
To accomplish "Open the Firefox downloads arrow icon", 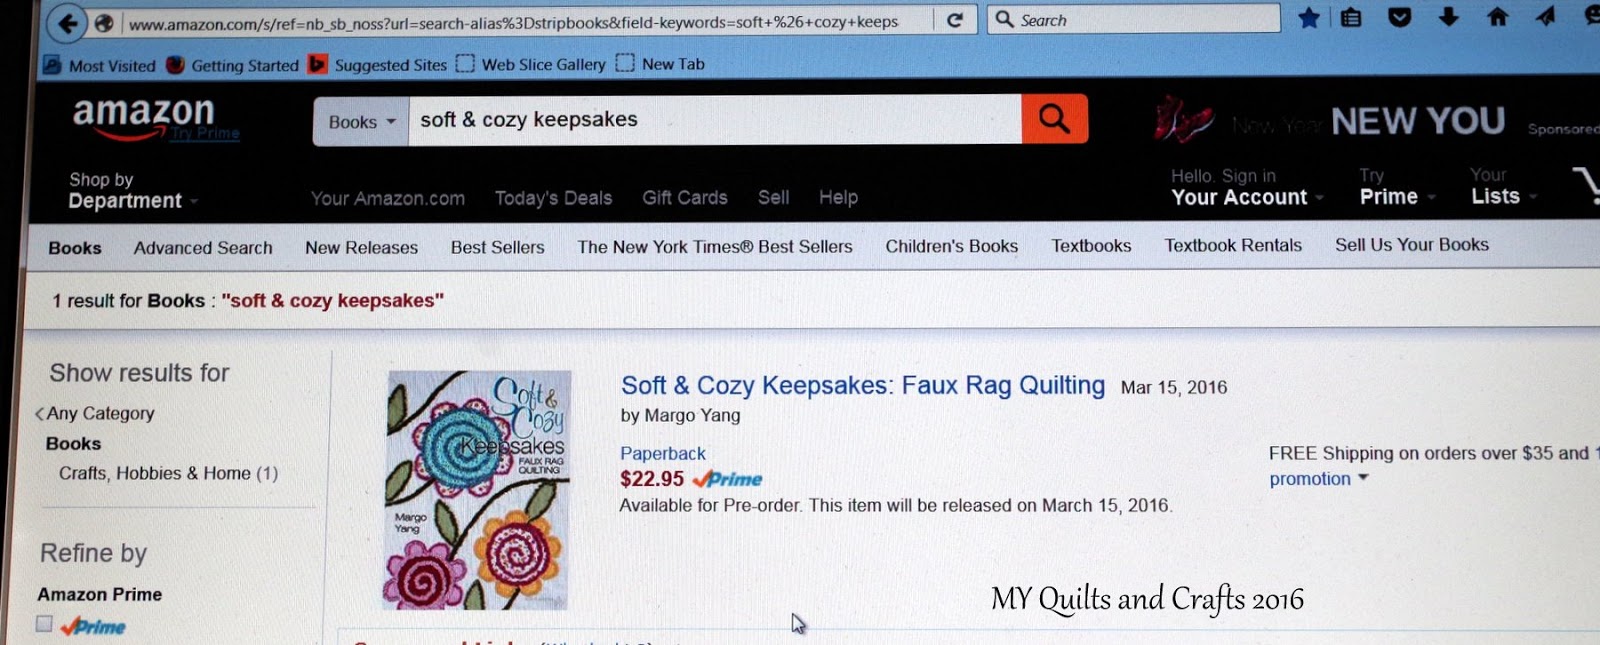I will pos(1448,17).
